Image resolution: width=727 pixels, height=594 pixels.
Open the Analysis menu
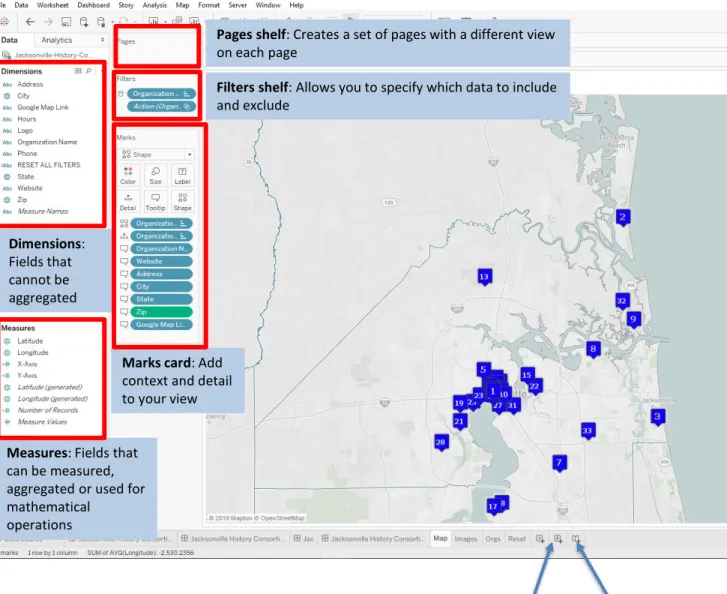pos(154,5)
